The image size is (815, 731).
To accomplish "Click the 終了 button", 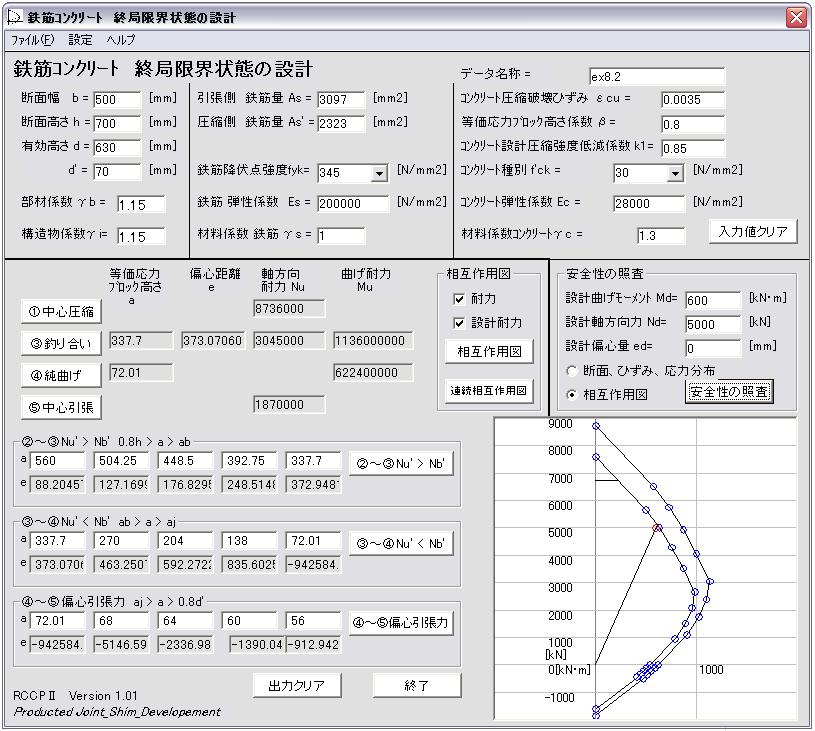I will (x=417, y=685).
